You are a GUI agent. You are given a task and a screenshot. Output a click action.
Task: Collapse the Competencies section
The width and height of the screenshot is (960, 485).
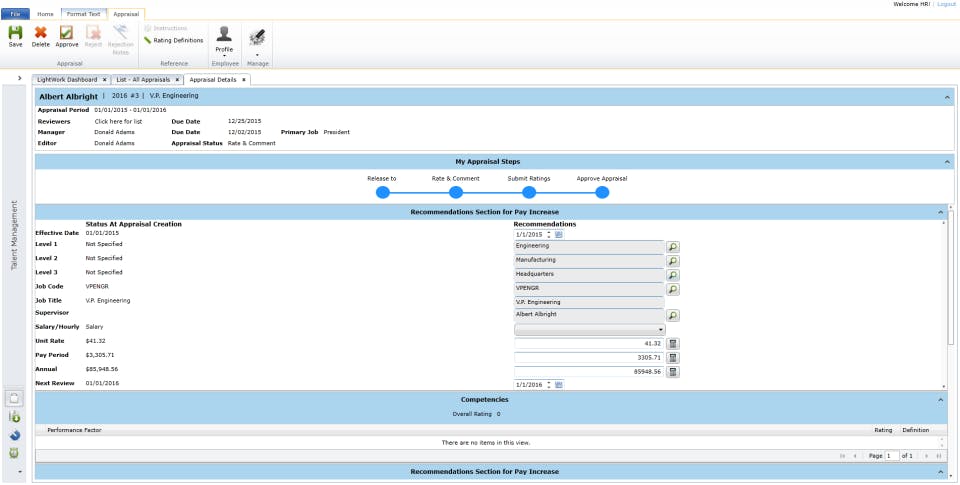click(940, 399)
